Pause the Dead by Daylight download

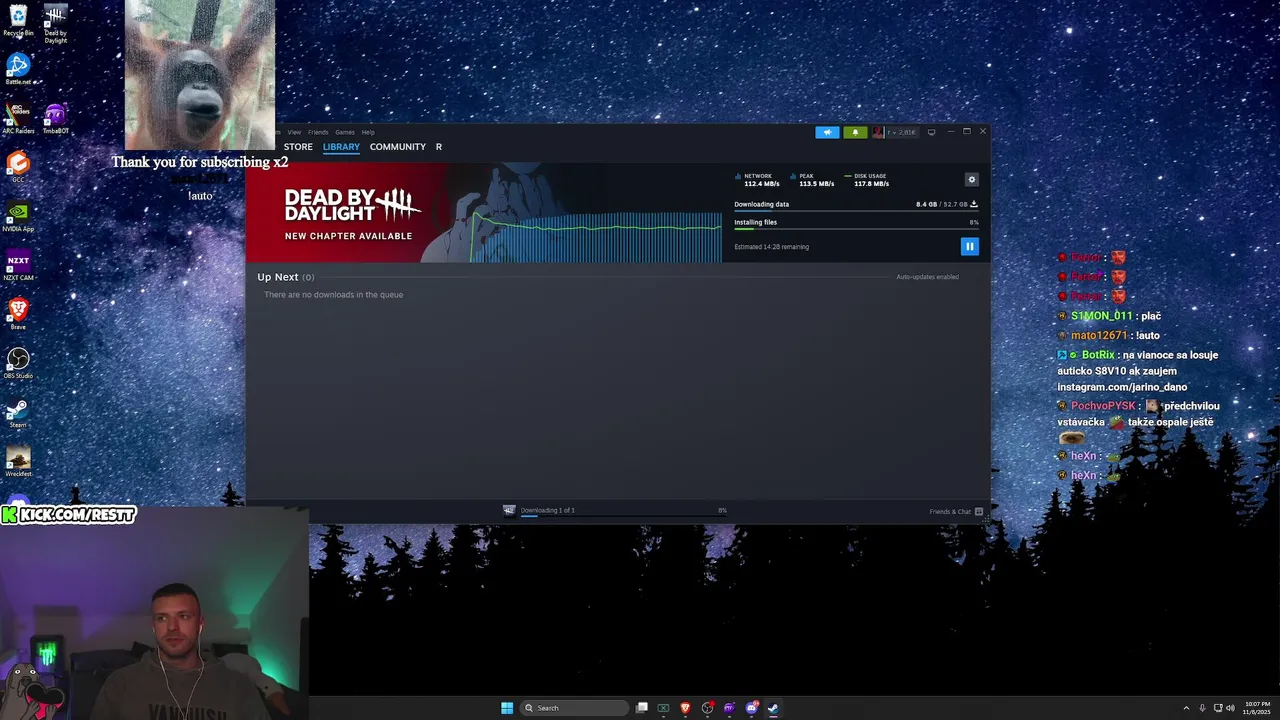pyautogui.click(x=969, y=246)
